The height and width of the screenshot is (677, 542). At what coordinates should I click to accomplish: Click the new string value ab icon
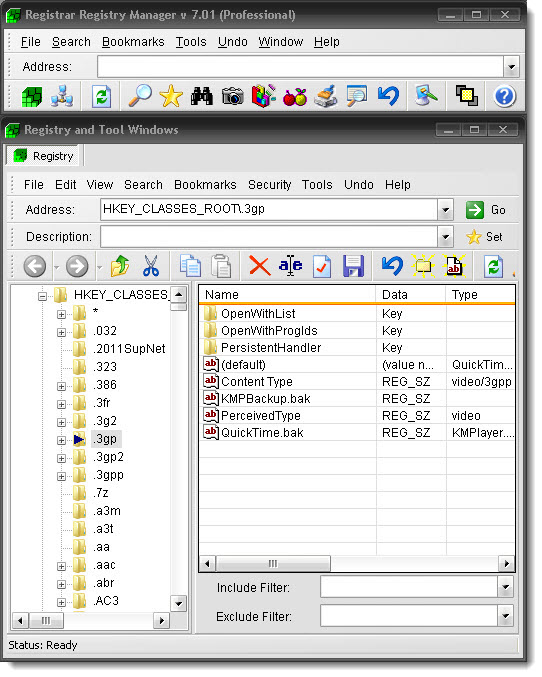tap(454, 266)
